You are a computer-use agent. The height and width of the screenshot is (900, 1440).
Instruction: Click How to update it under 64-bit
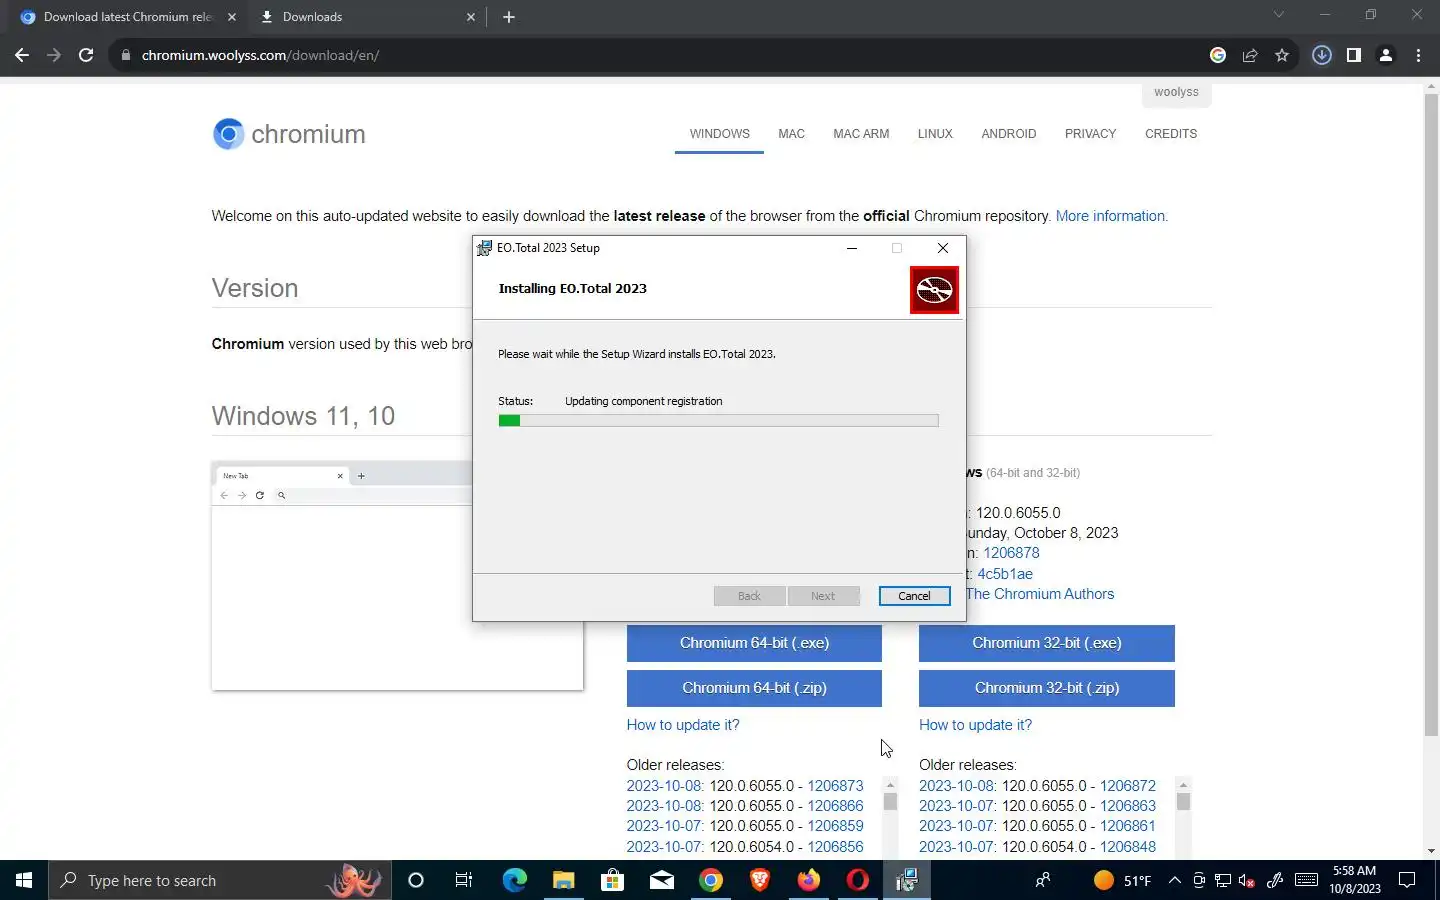683,725
